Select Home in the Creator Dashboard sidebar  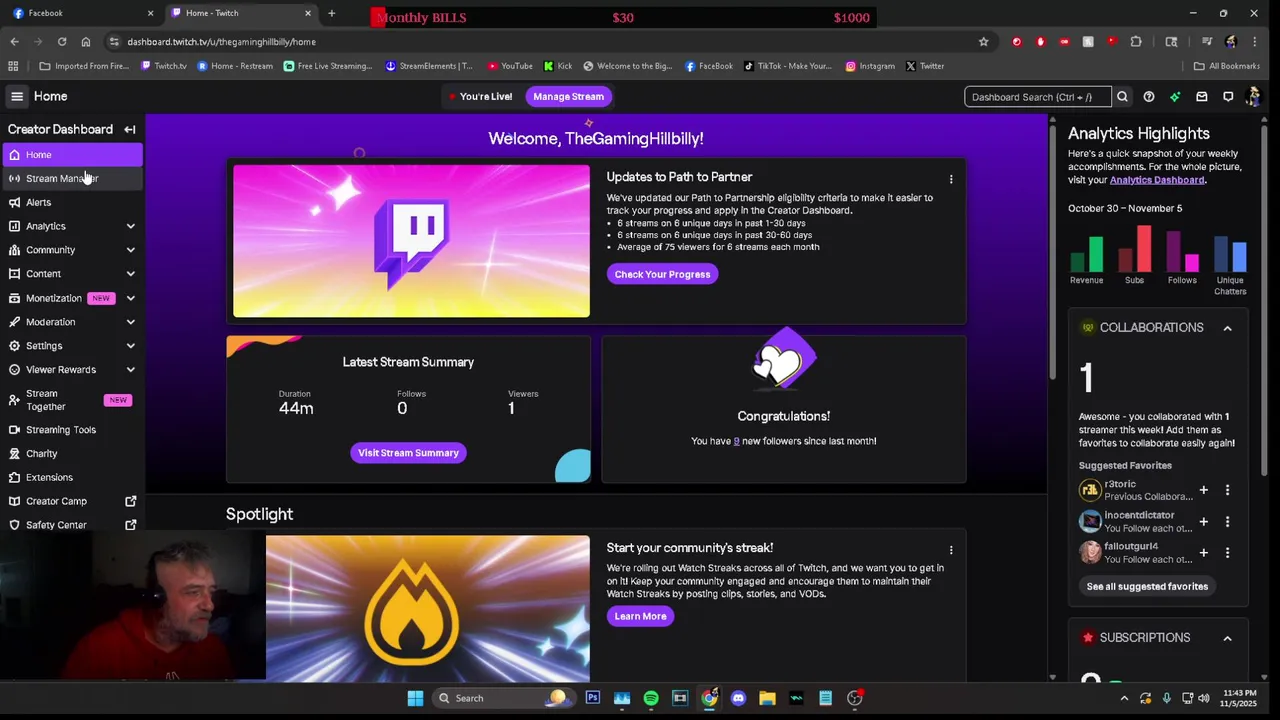(x=72, y=155)
